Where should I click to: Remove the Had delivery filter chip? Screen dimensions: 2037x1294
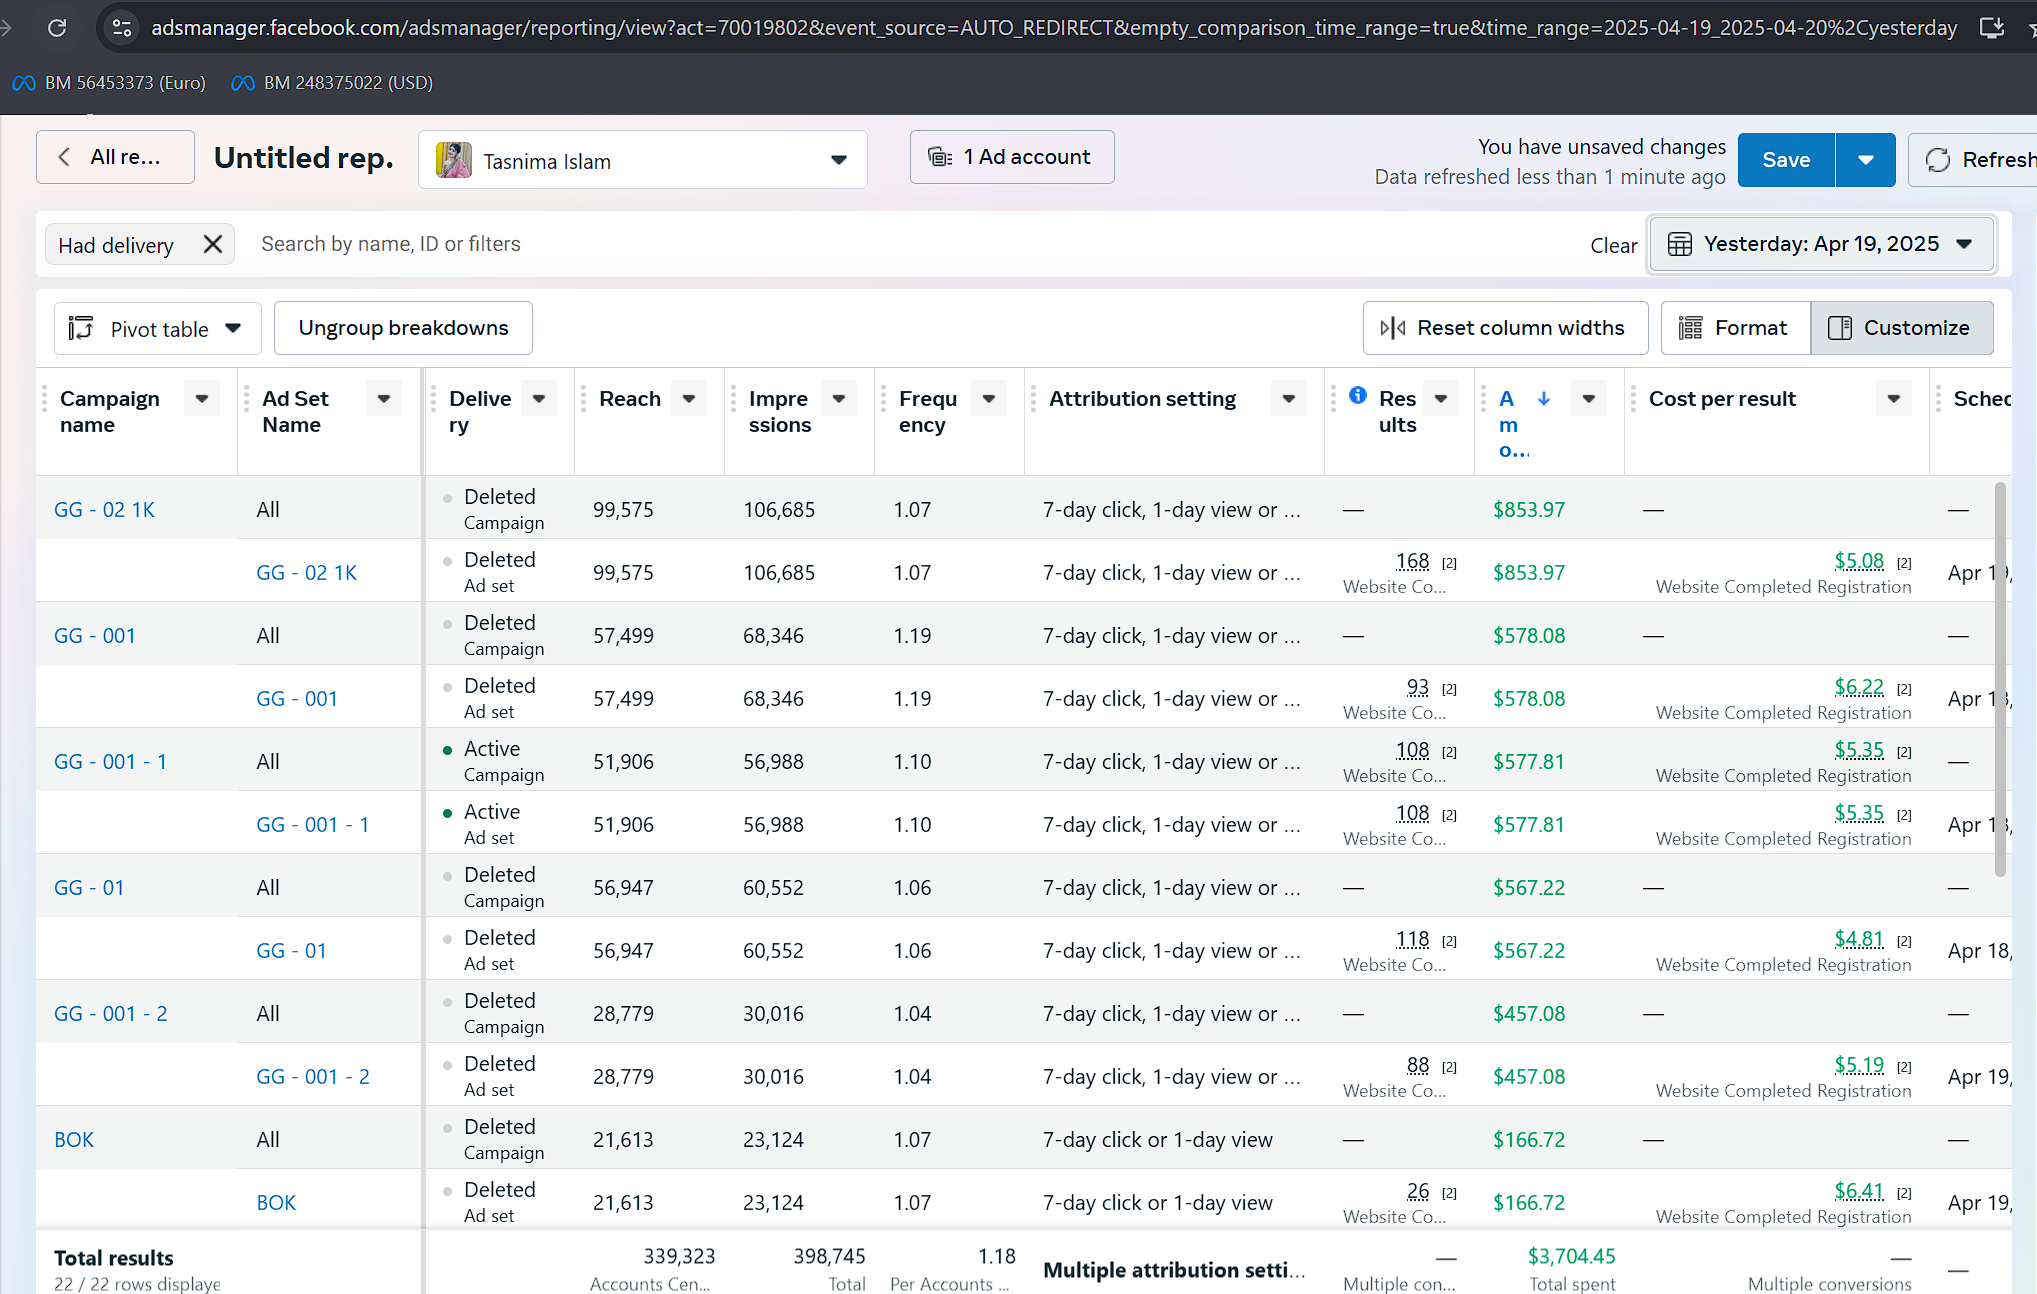[213, 244]
